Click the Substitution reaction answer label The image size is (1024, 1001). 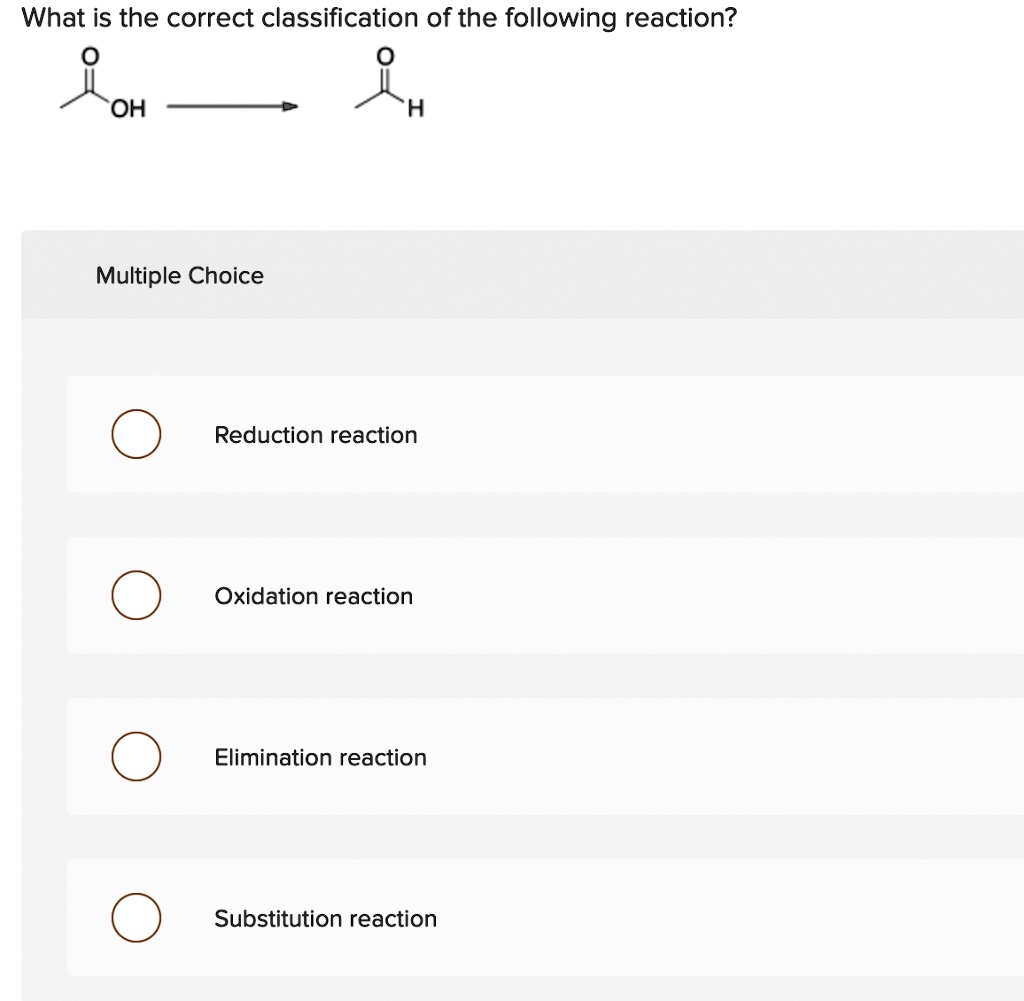(325, 918)
